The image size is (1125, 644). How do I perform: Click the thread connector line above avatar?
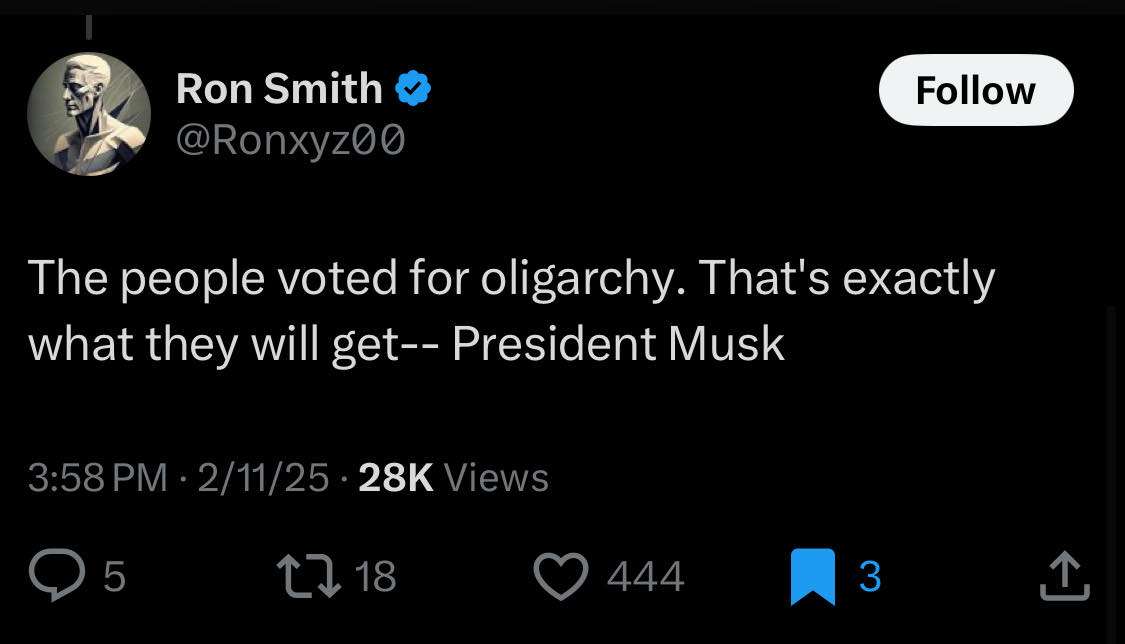[x=88, y=26]
